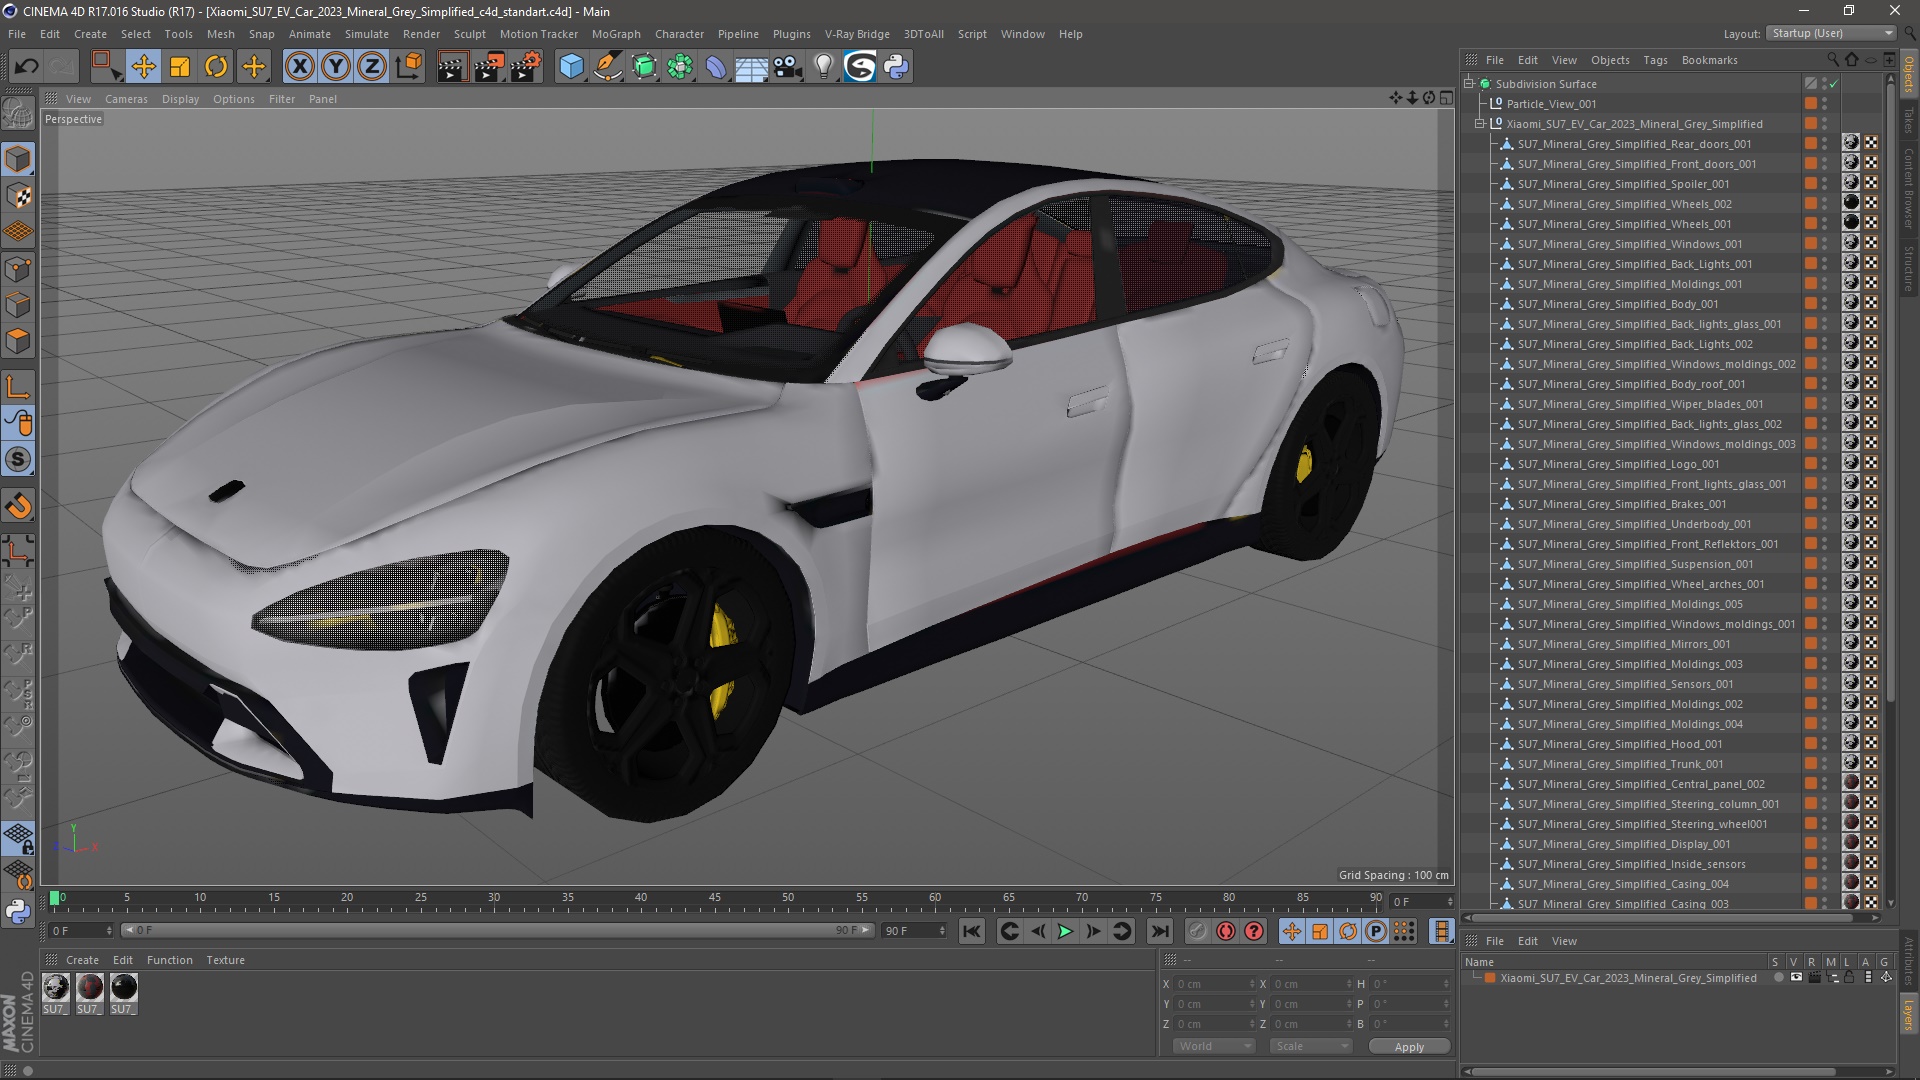Screen dimensions: 1920x1080
Task: Select the second SU7 material swatch
Action: (x=90, y=989)
